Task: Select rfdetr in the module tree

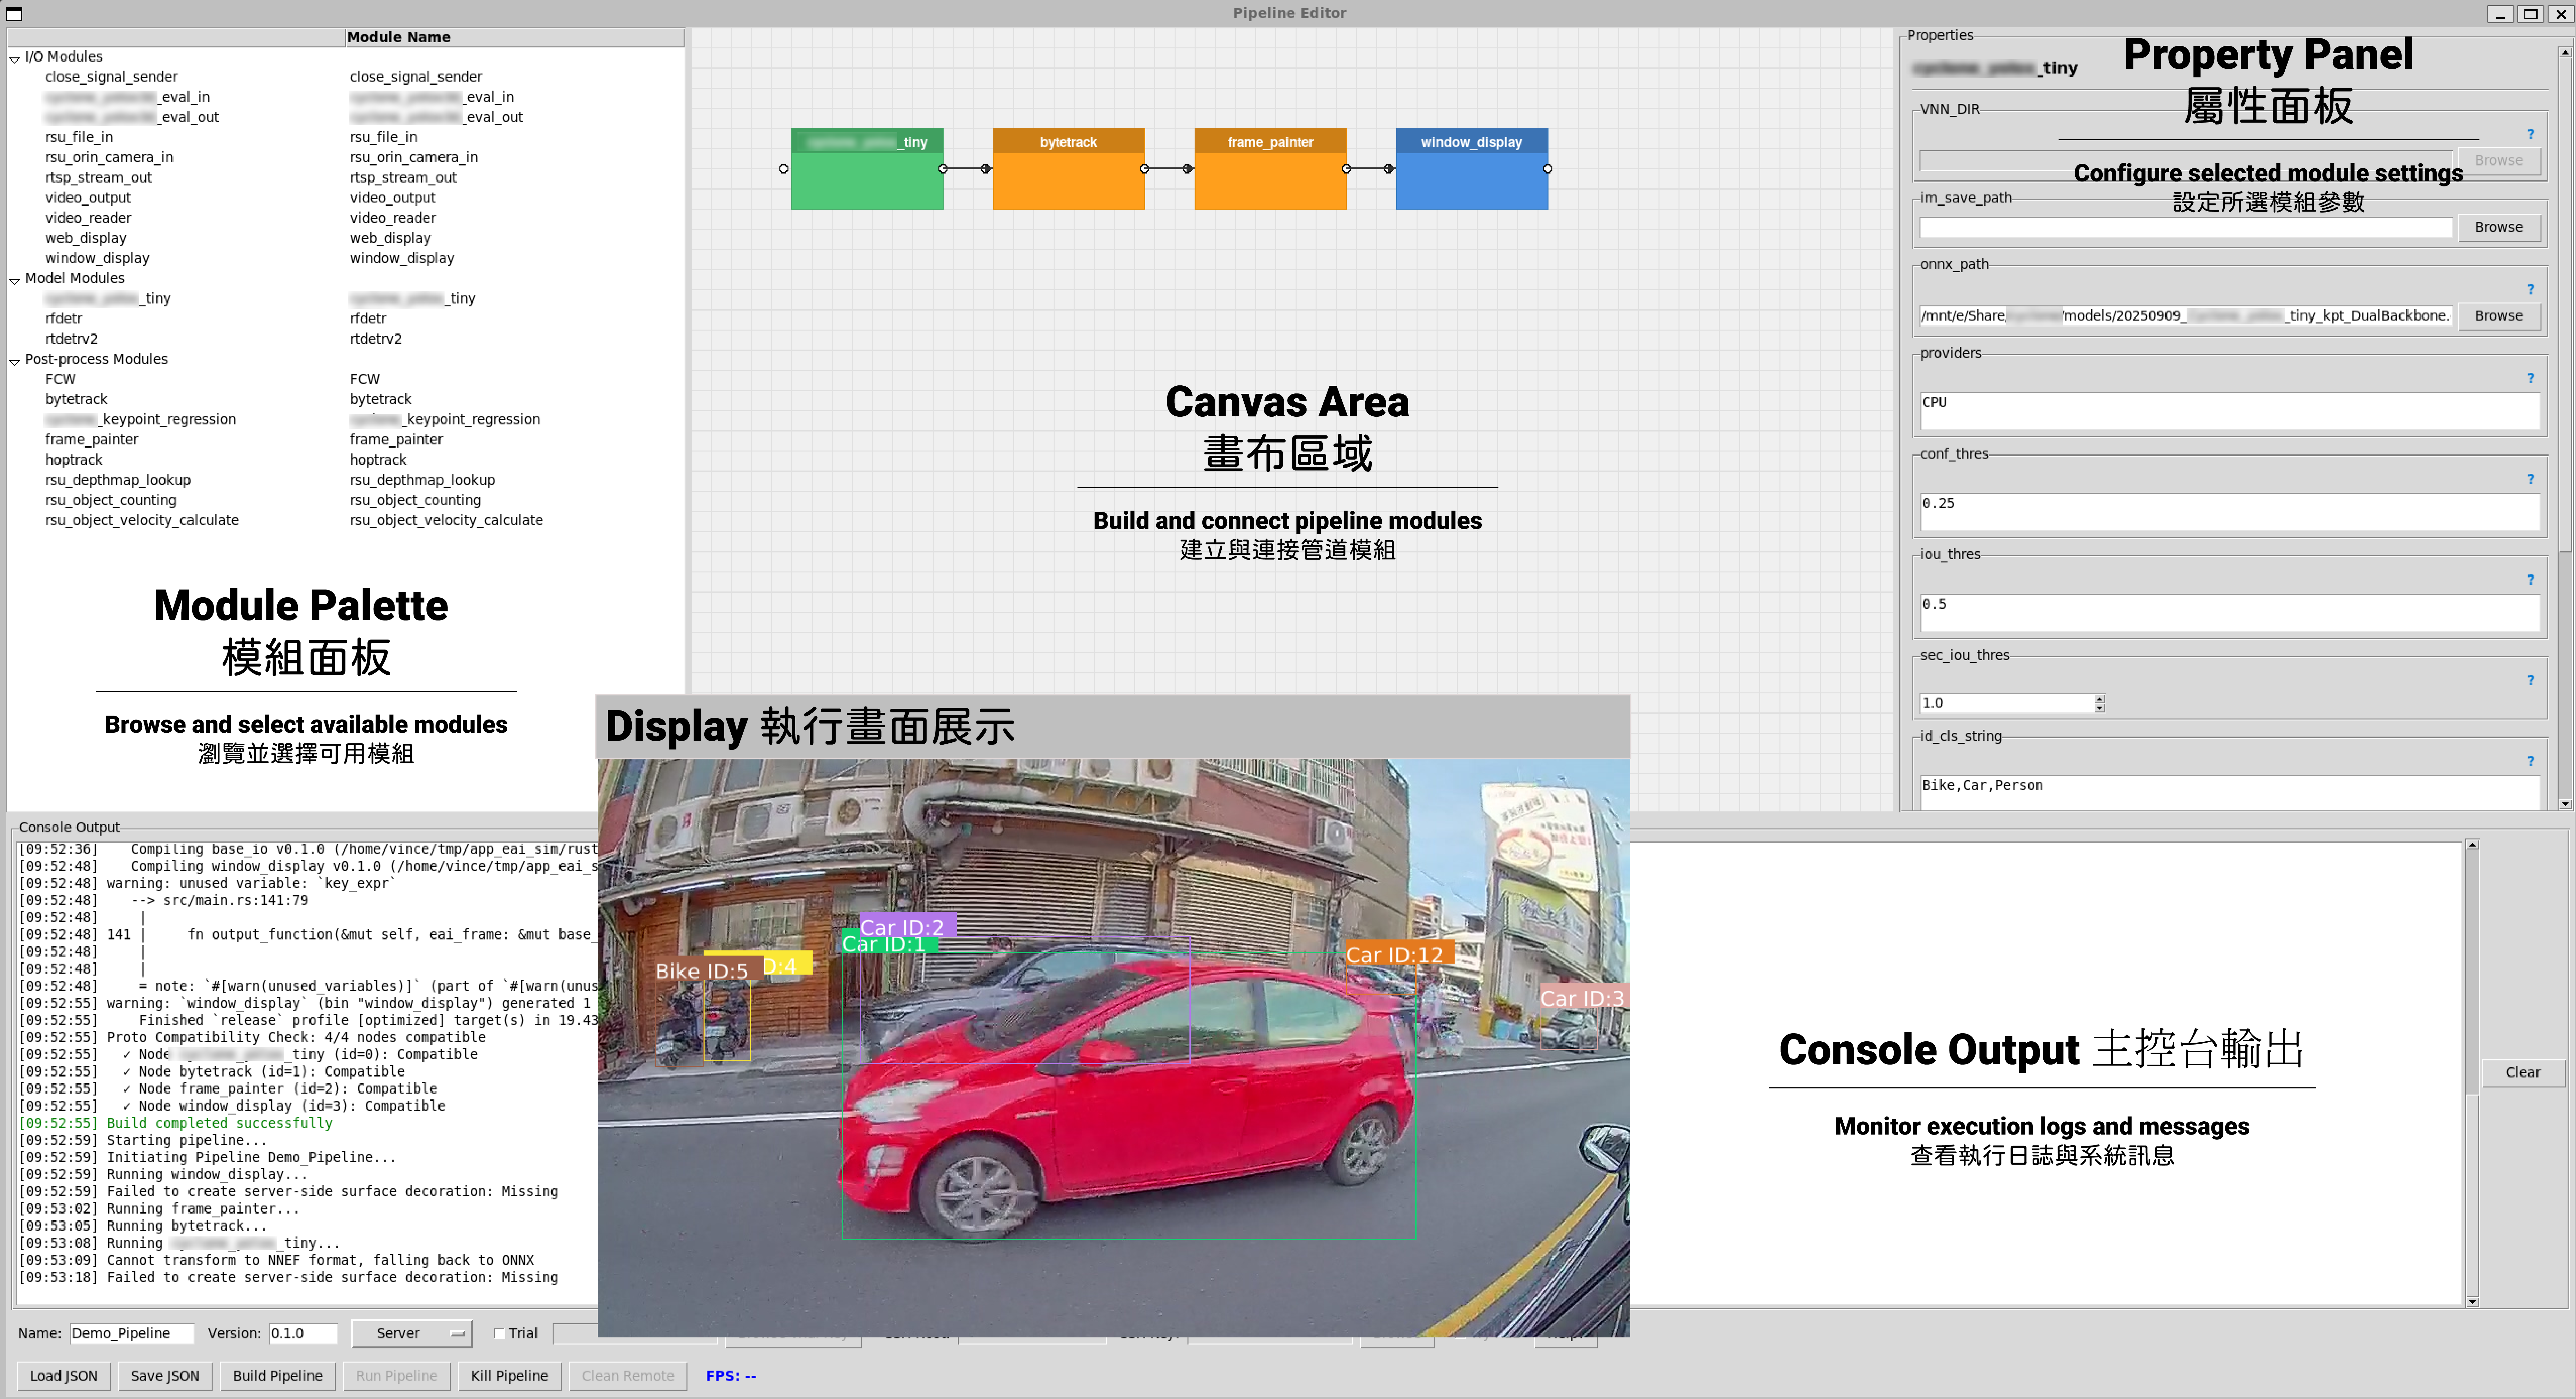Action: pyautogui.click(x=64, y=319)
